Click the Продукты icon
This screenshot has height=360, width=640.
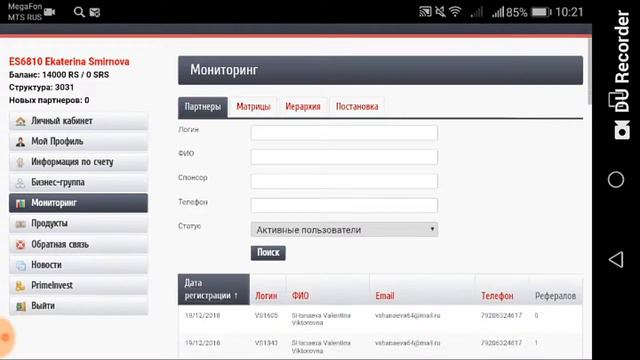click(20, 224)
